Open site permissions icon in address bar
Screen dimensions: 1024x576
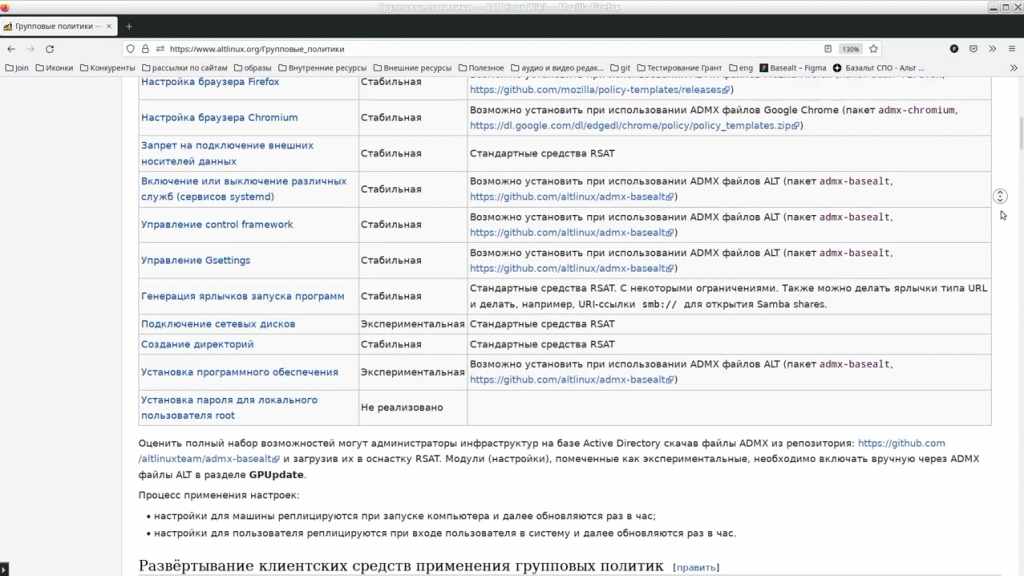click(x=160, y=49)
